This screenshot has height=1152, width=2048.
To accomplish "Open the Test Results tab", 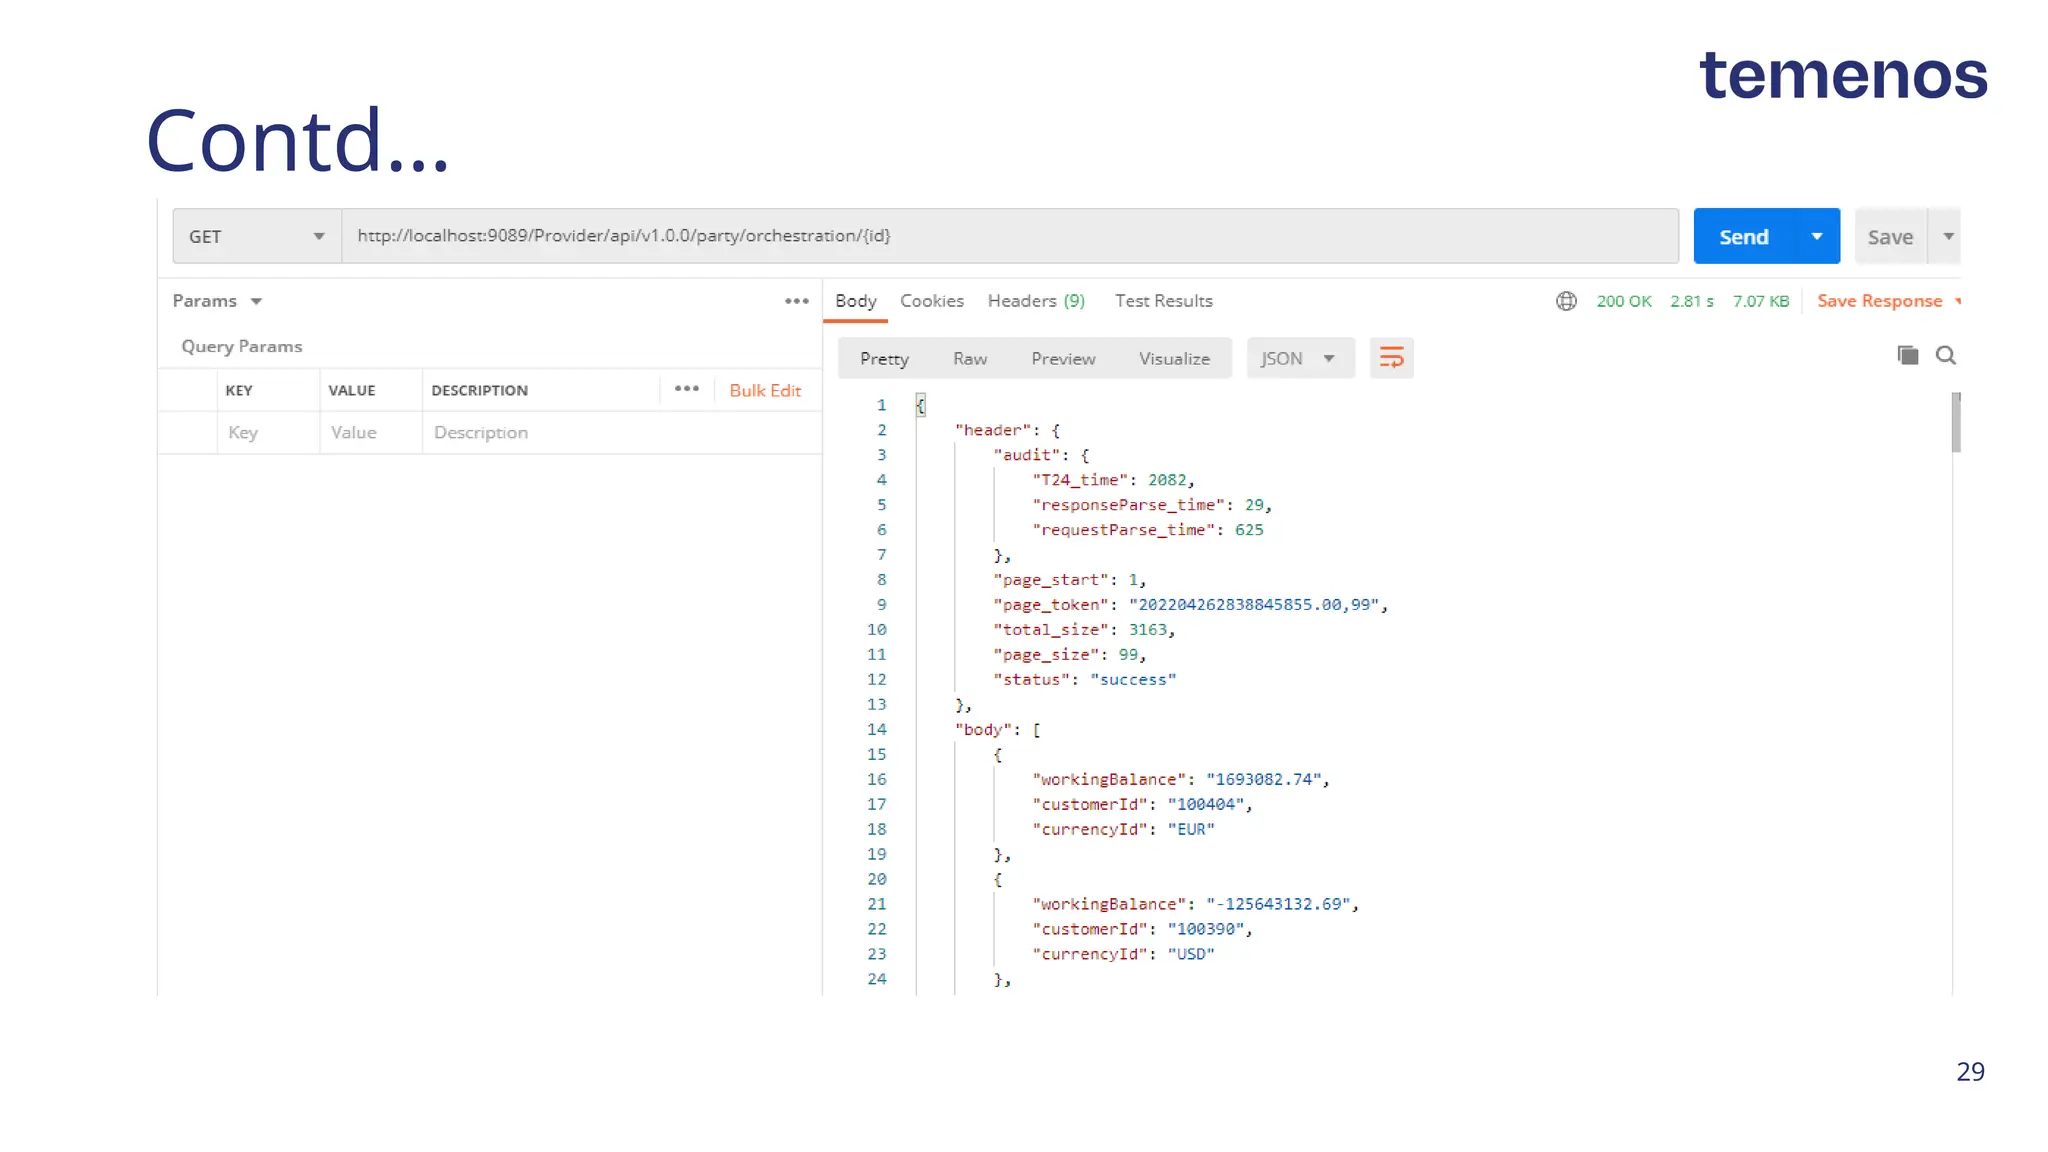I will 1163,301.
